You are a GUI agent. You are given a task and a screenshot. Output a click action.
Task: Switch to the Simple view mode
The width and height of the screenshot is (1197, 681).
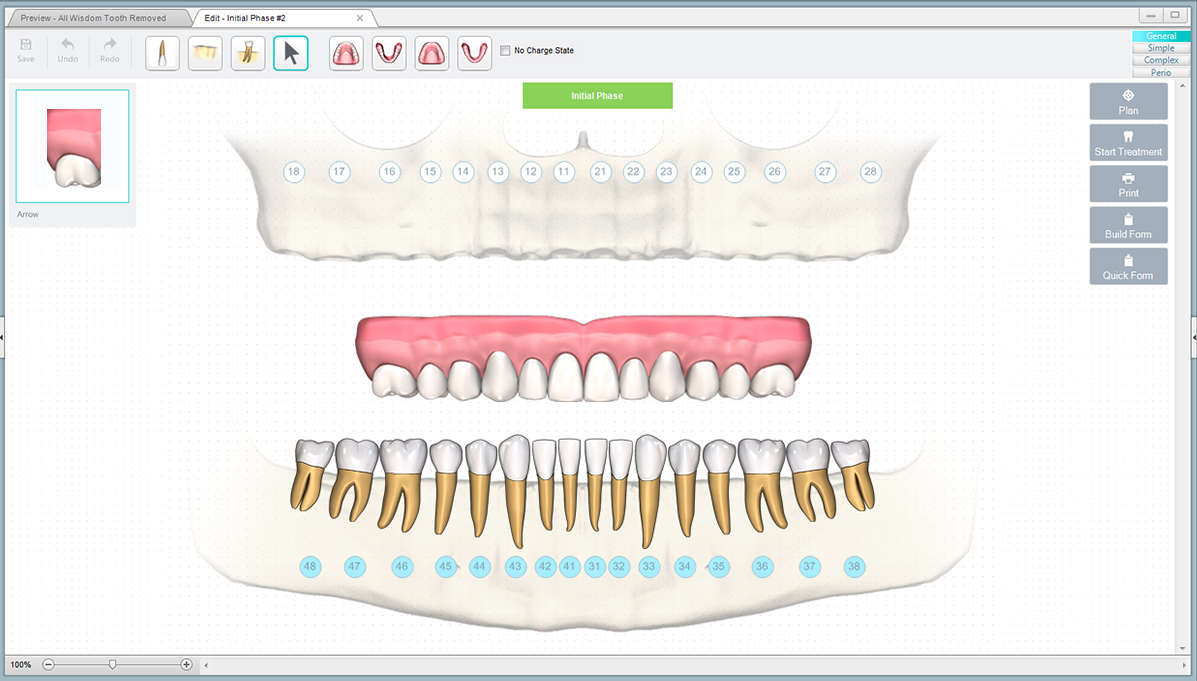[1160, 47]
